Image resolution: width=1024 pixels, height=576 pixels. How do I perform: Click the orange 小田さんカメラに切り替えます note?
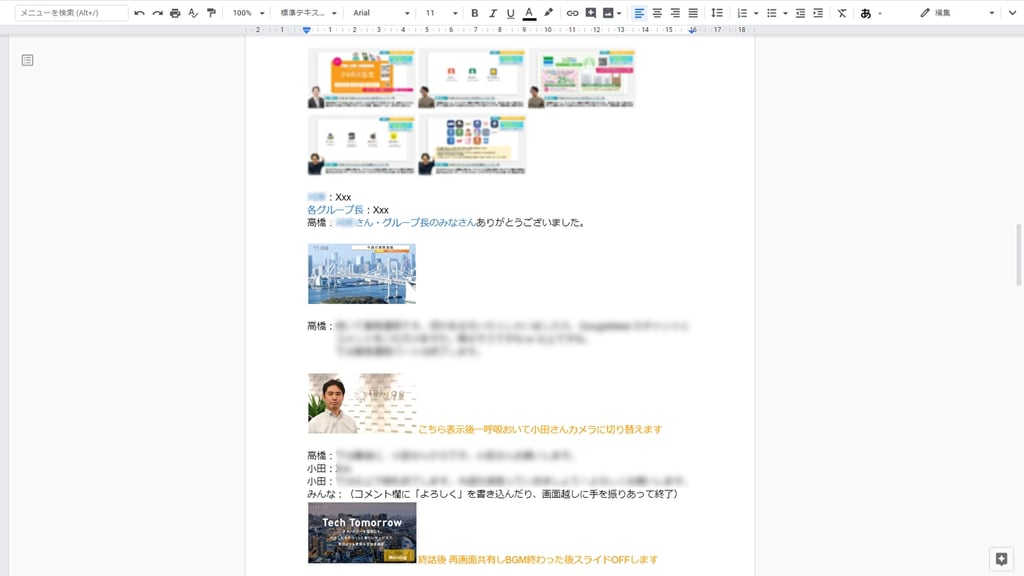(x=539, y=429)
